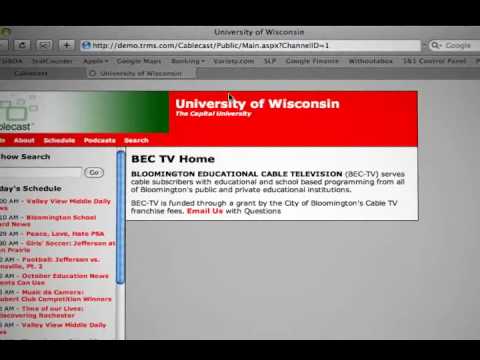Click the toolbar button left of the plus button

44,45
